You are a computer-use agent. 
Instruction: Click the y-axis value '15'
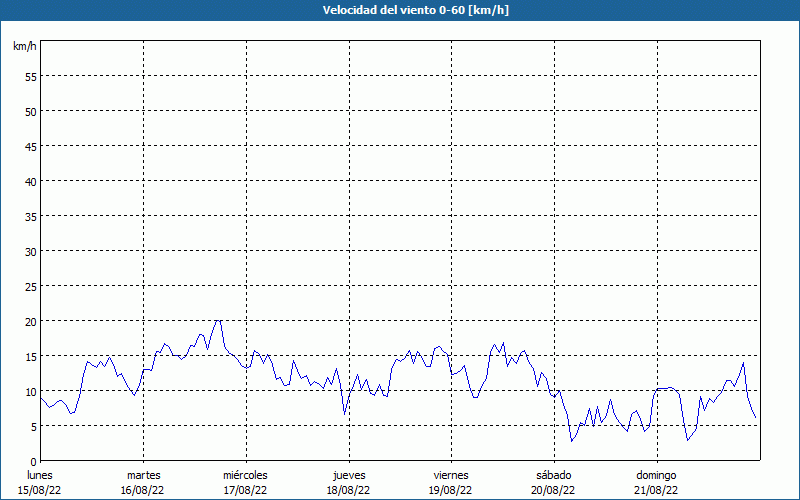pos(31,357)
